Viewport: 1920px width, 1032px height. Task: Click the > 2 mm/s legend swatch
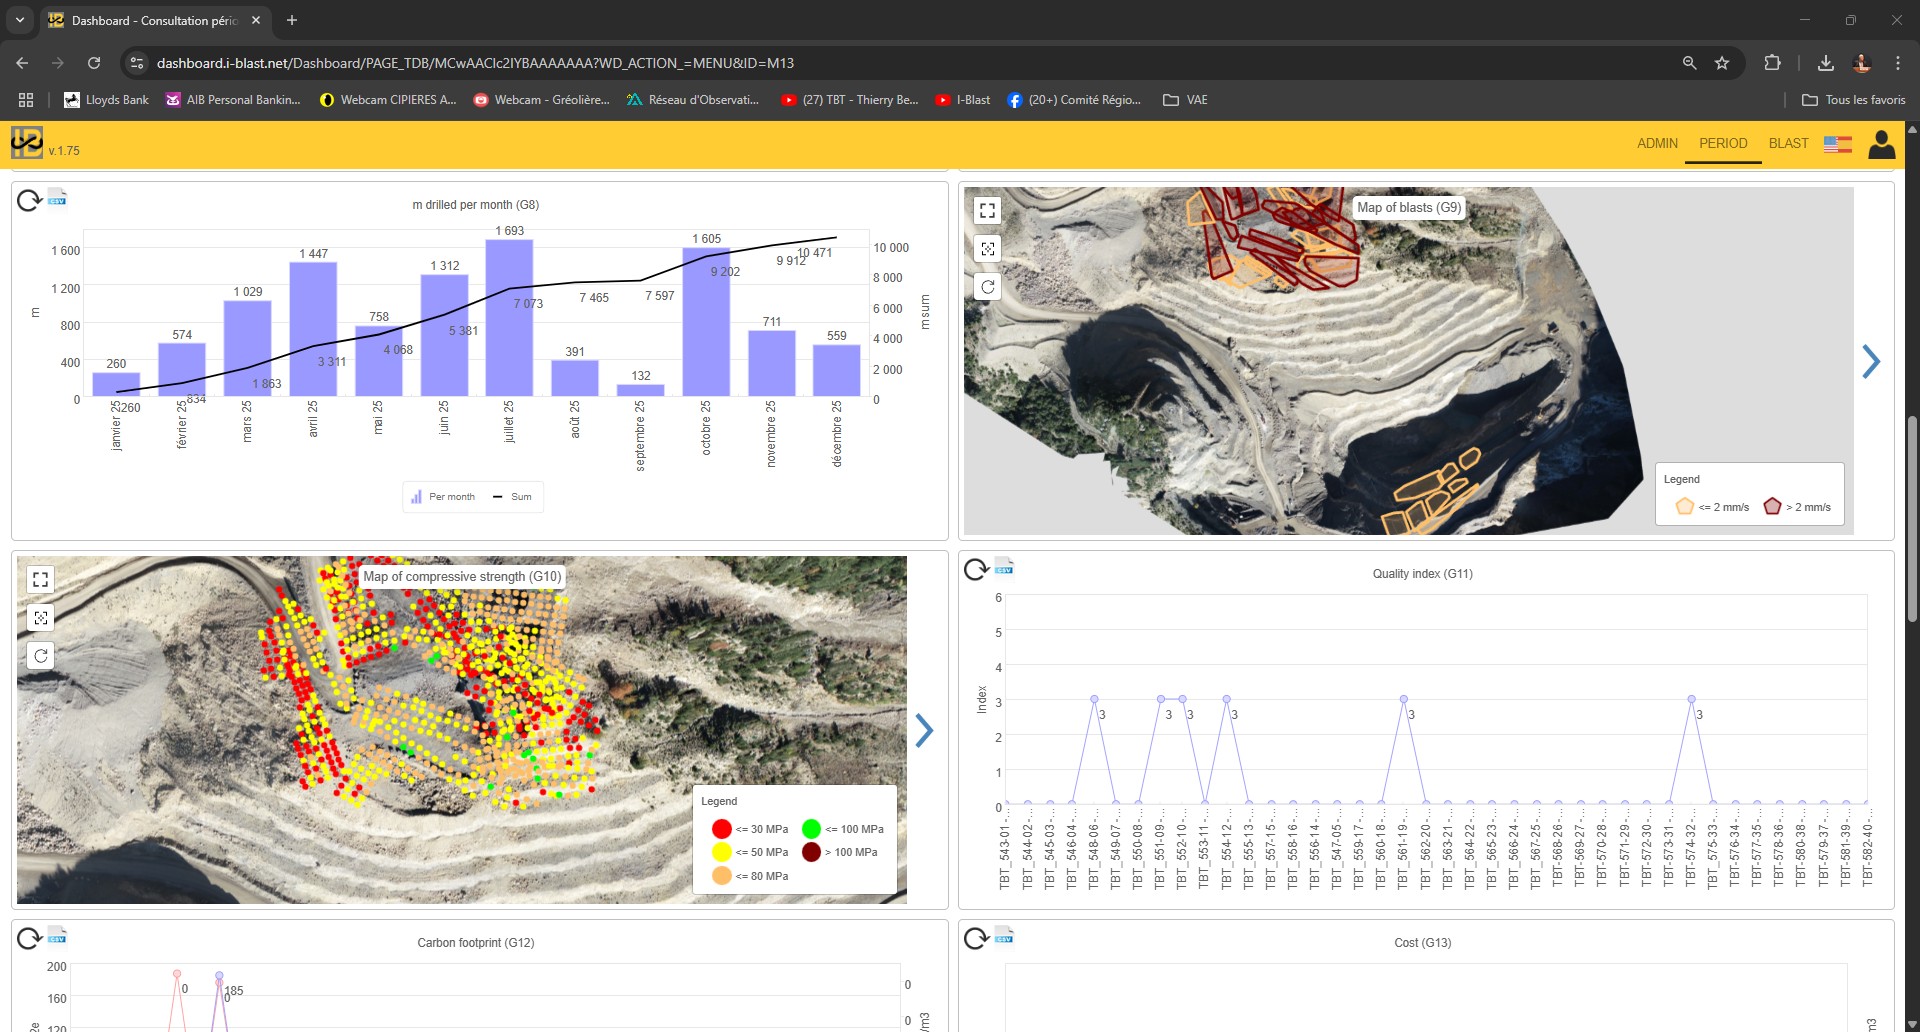point(1772,506)
